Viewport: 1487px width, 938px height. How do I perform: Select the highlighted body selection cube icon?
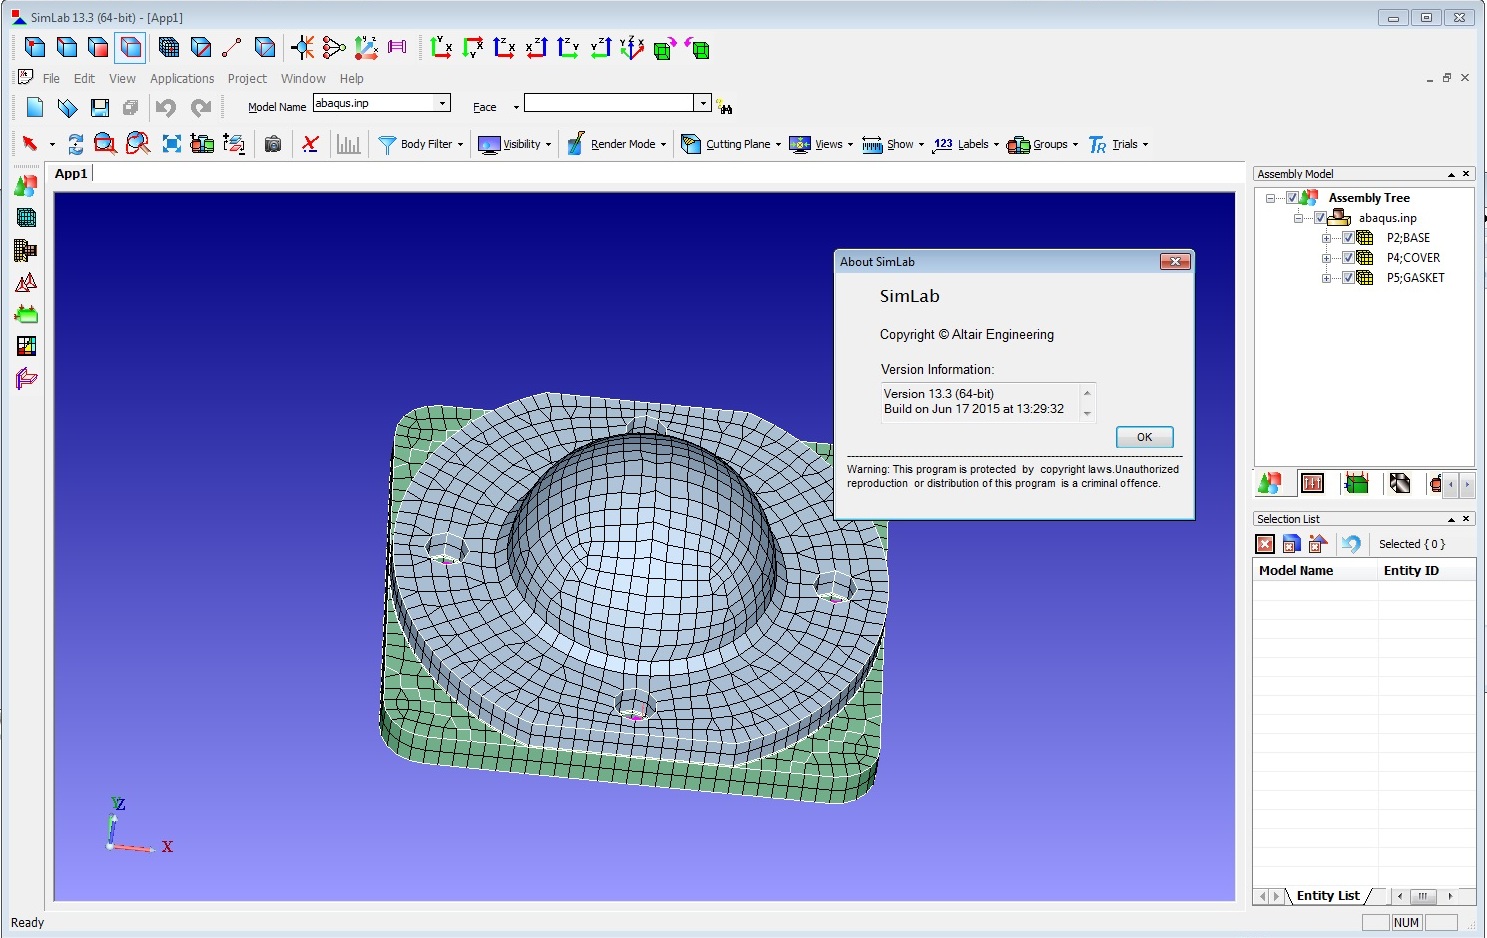click(130, 47)
